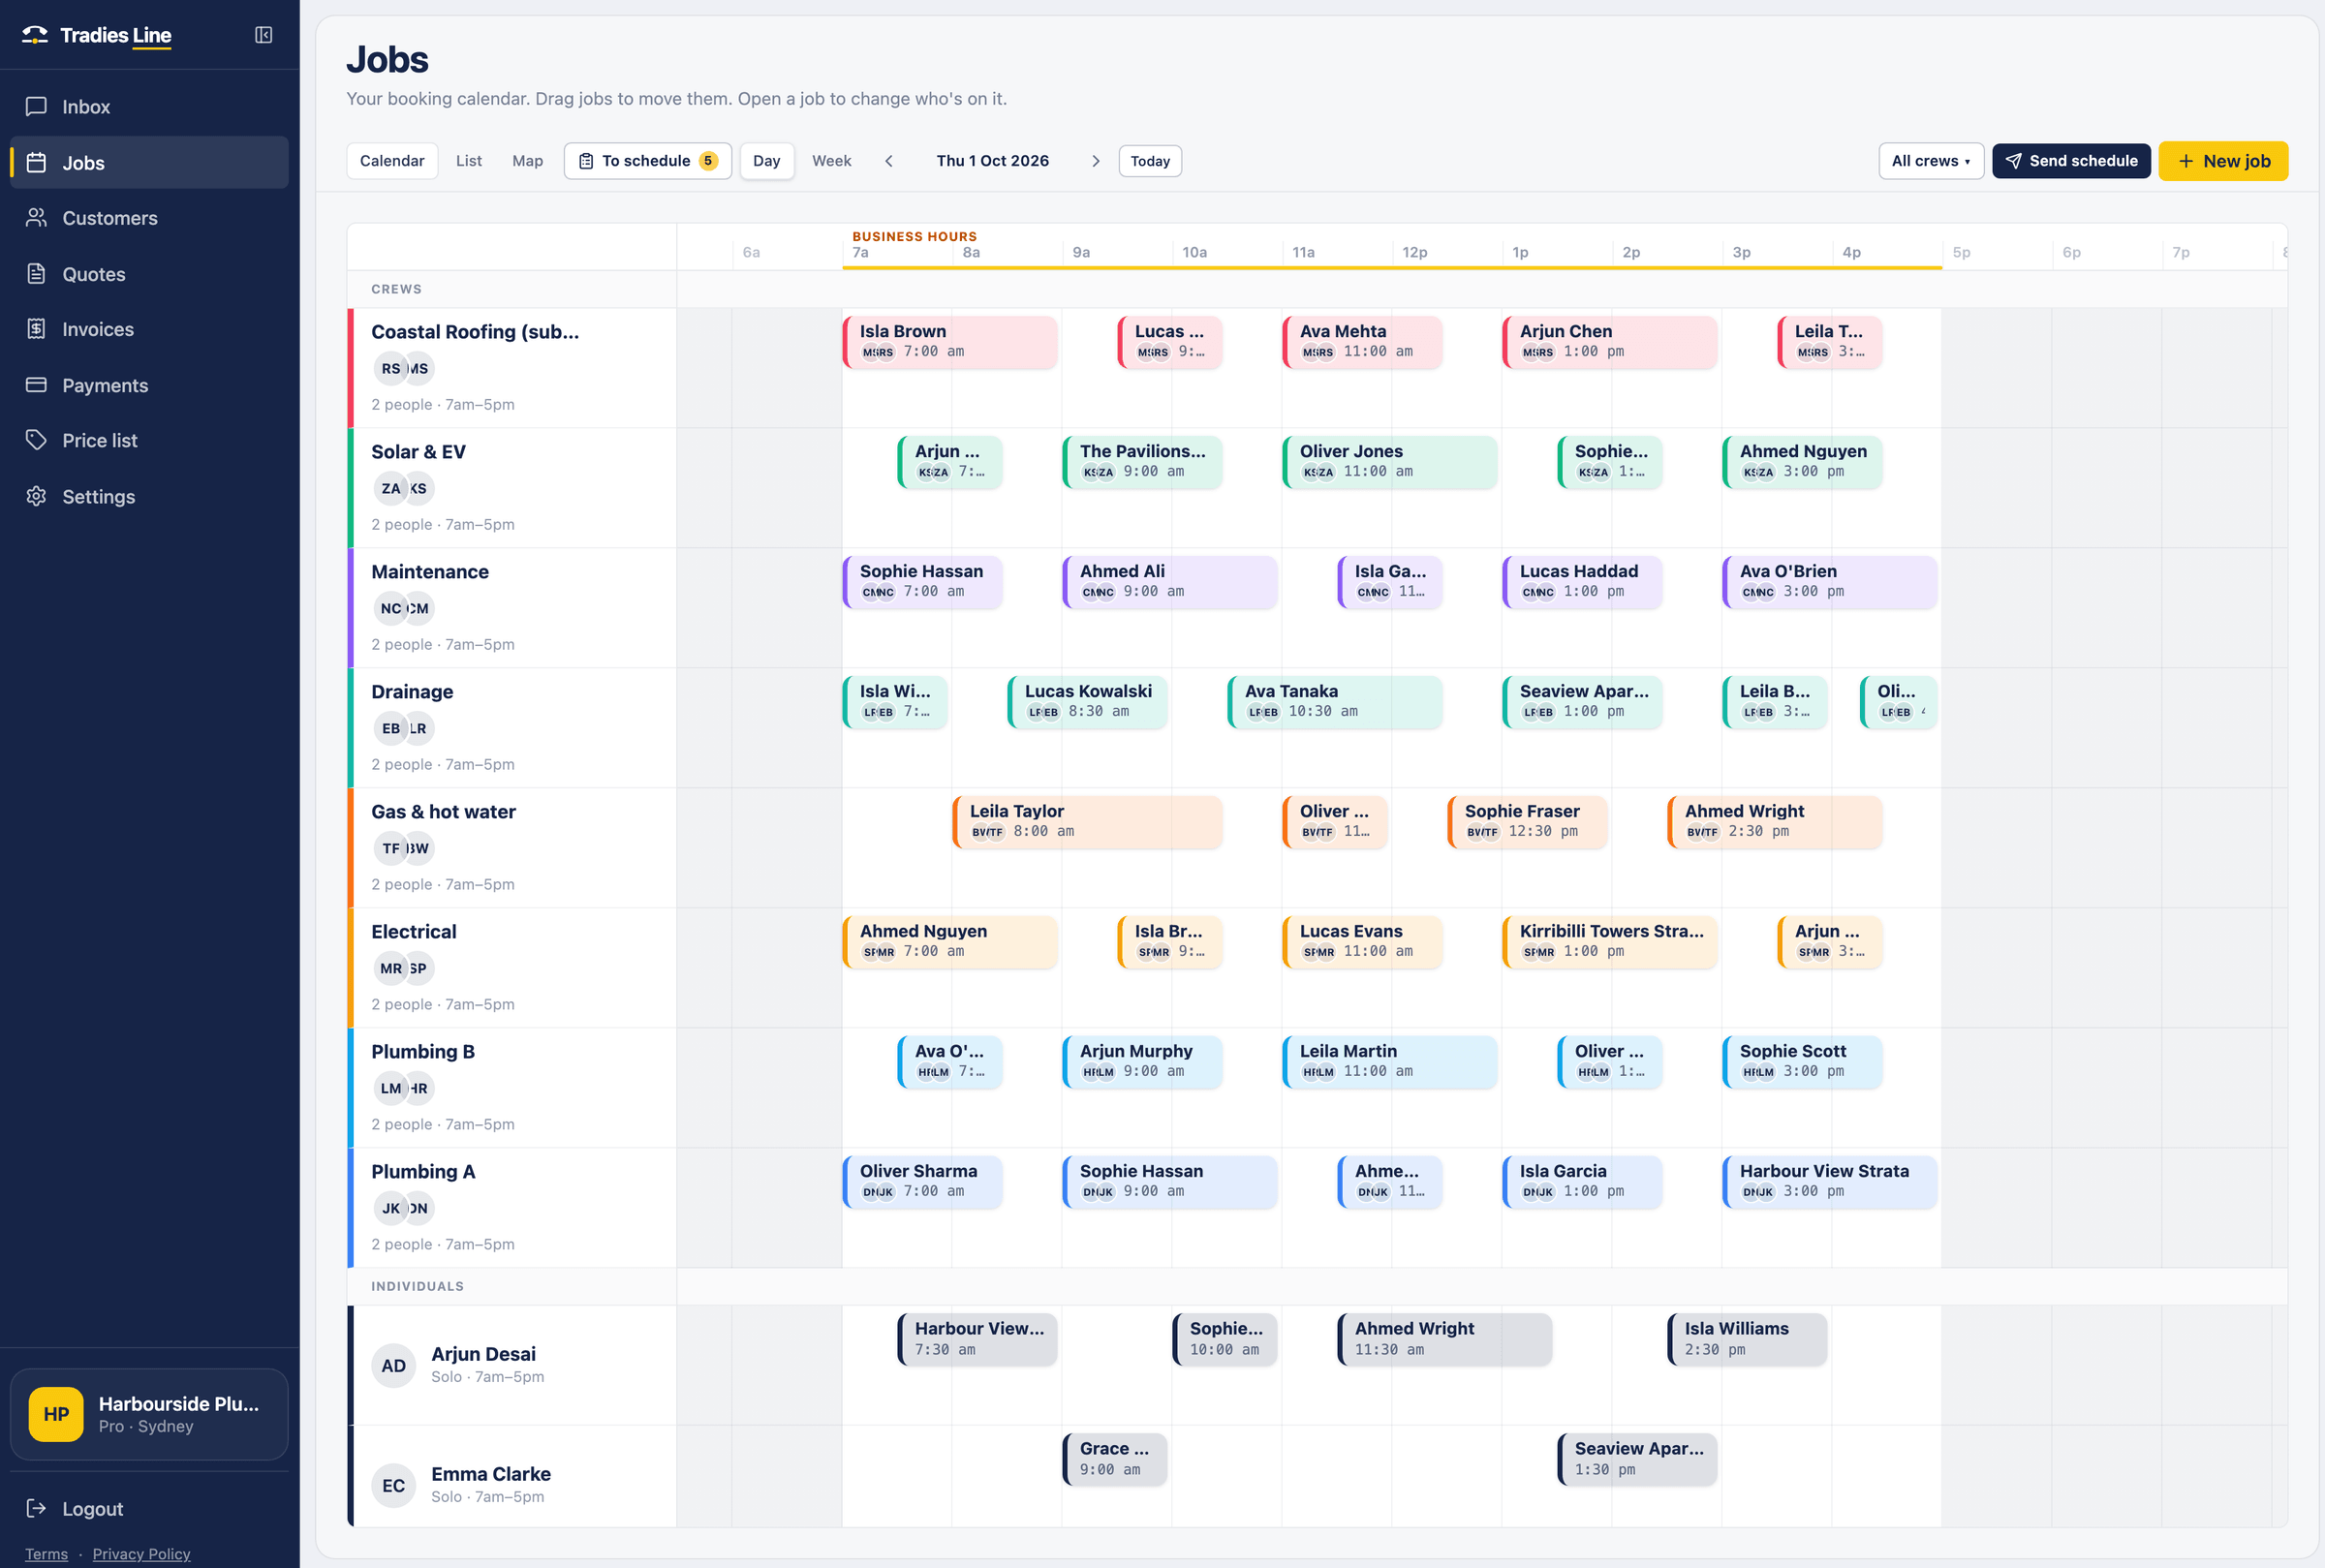The image size is (2325, 1568).
Task: Click the JK avatar in Plumbing A
Action: tap(390, 1208)
